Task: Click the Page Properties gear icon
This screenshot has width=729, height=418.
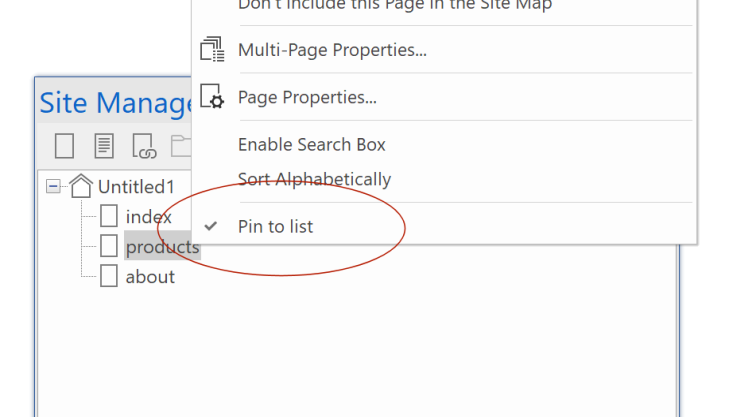Action: point(212,97)
